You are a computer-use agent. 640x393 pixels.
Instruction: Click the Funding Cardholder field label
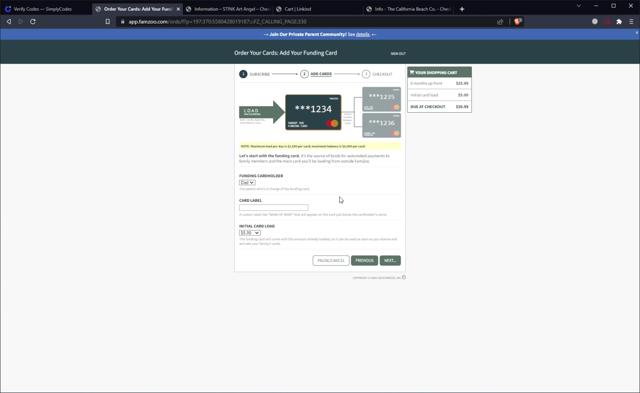[x=261, y=176]
